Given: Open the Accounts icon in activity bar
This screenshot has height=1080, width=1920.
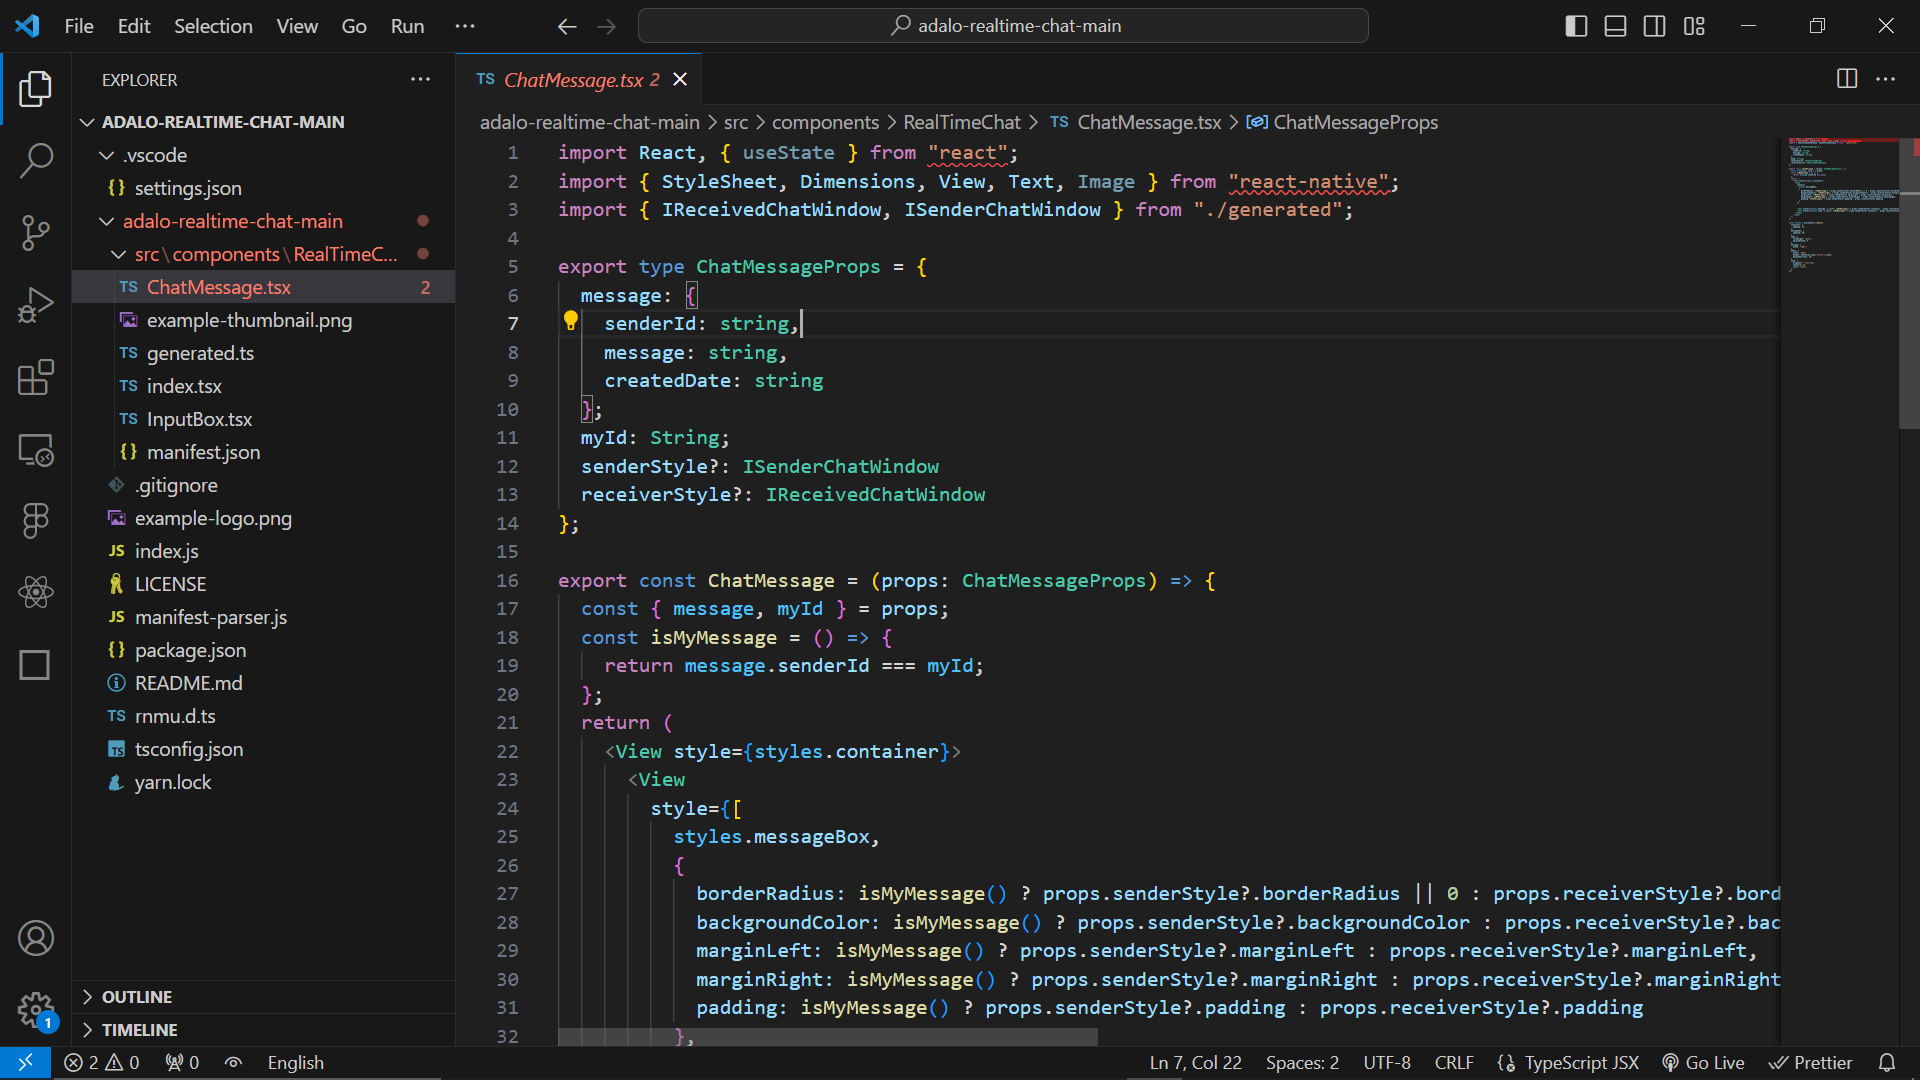Looking at the screenshot, I should (x=36, y=938).
